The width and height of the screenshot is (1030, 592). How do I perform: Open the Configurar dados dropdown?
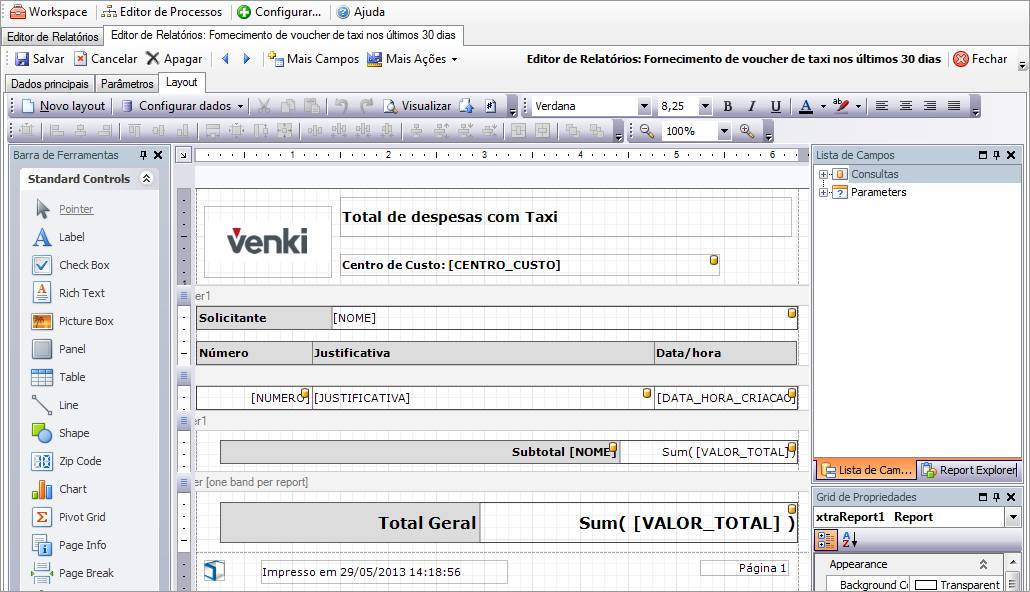(x=240, y=106)
